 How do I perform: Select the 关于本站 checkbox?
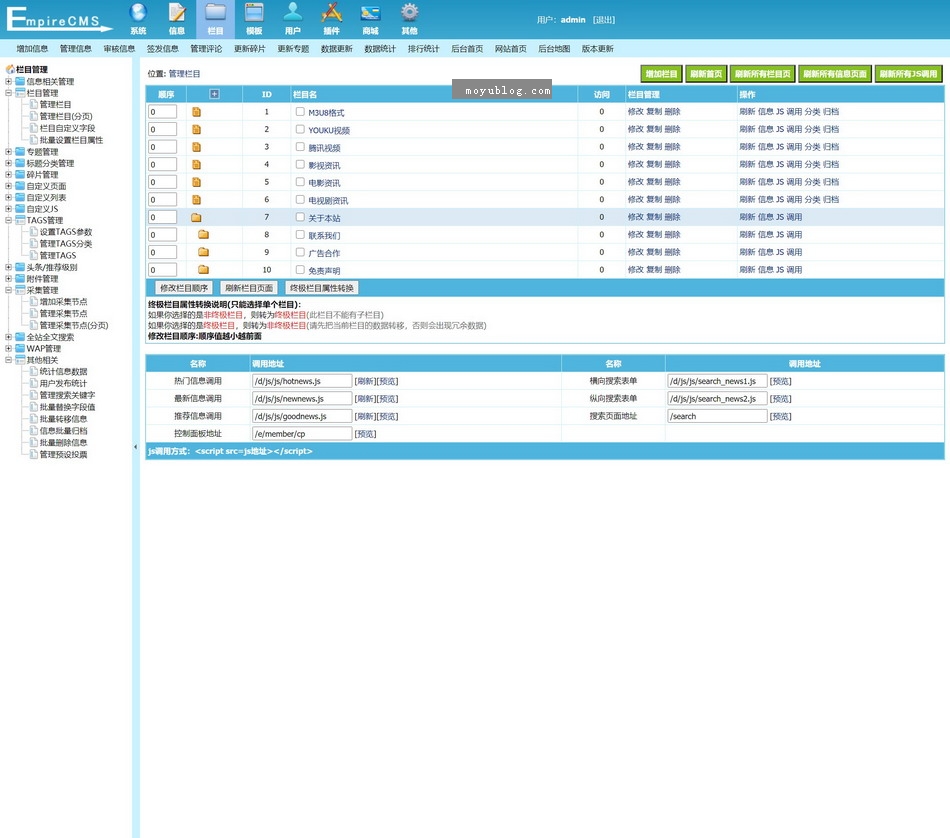coord(300,217)
